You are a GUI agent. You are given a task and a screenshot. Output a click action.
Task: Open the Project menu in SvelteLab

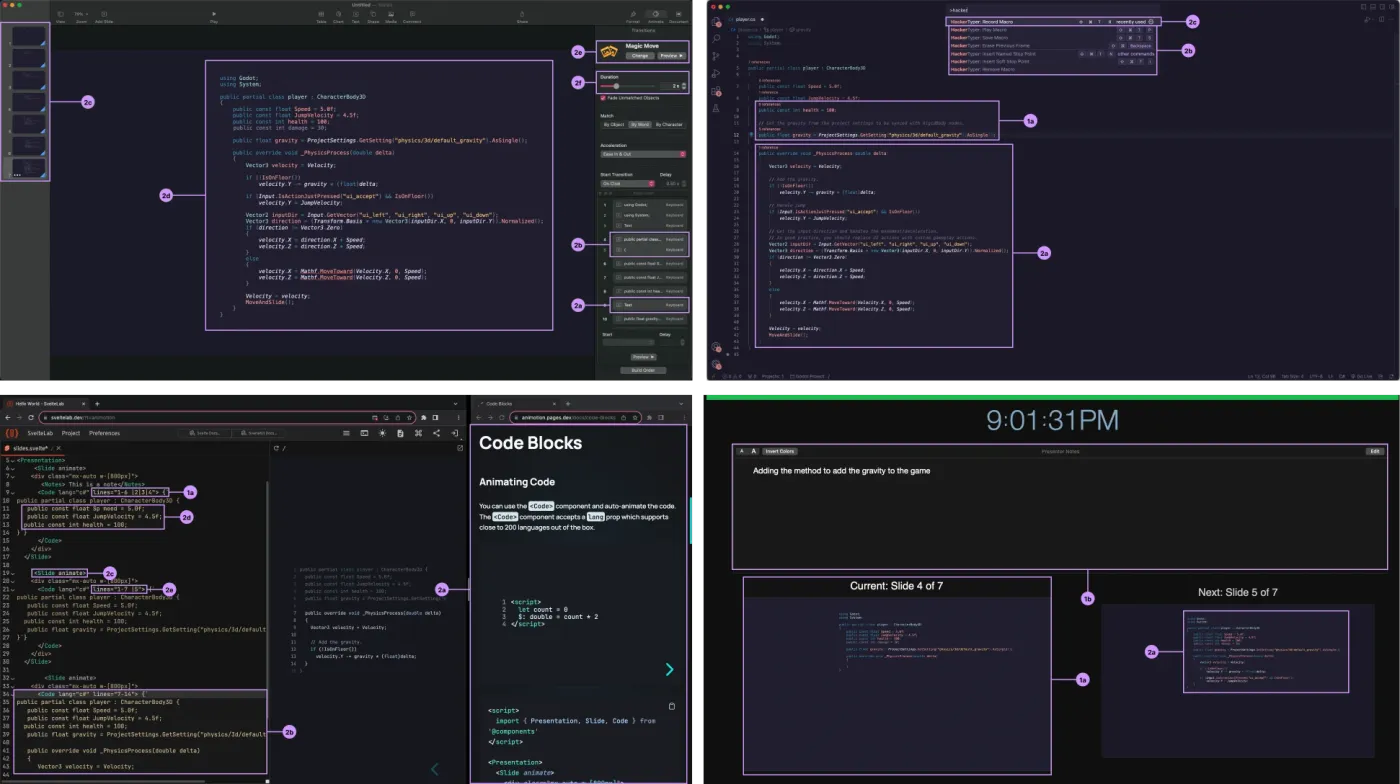pyautogui.click(x=71, y=433)
